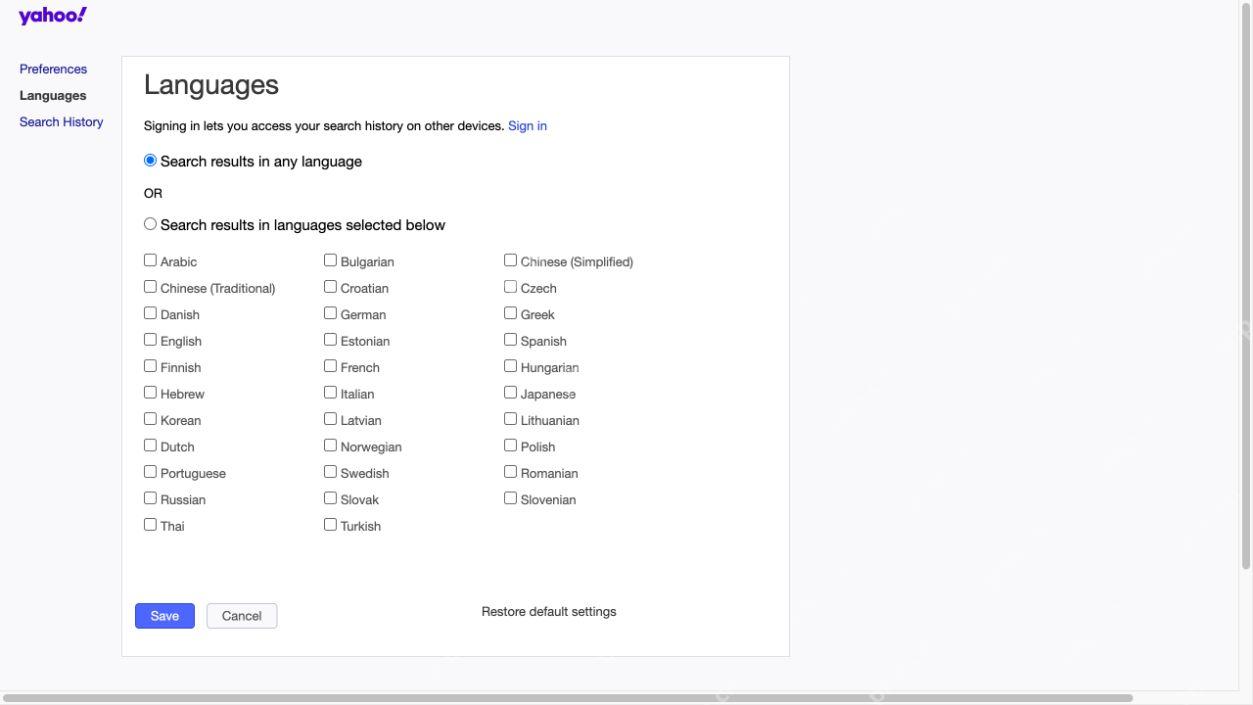Check the Hebrew option
1253x705 pixels.
click(151, 393)
